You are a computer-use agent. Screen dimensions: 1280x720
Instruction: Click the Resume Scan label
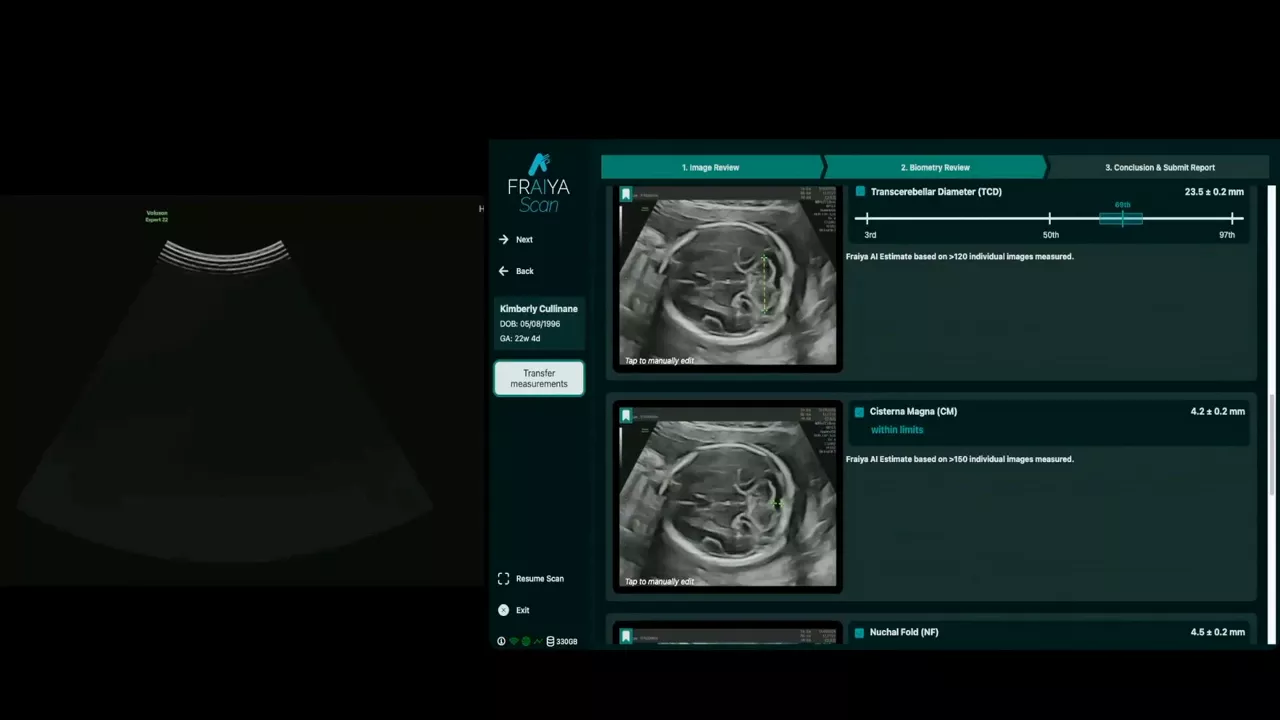click(540, 579)
